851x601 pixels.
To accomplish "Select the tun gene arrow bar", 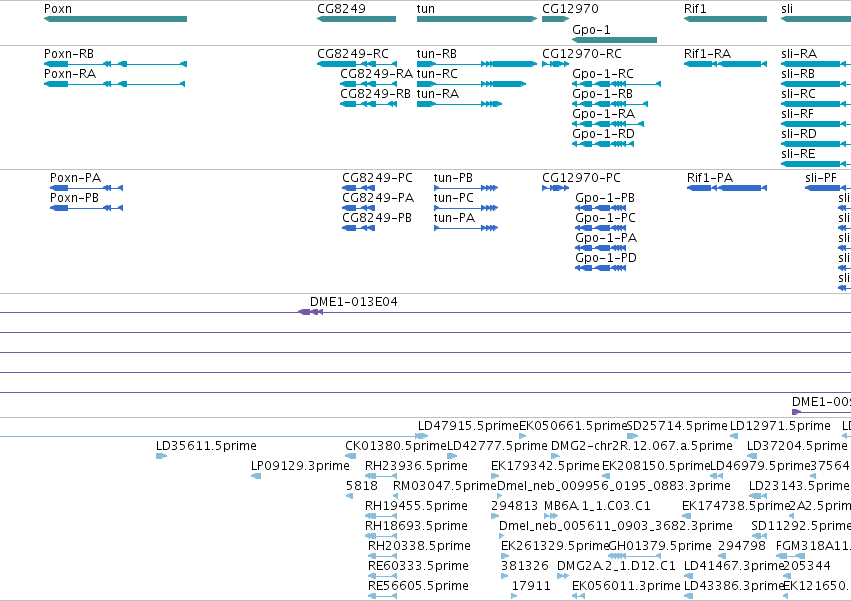I will tap(477, 19).
